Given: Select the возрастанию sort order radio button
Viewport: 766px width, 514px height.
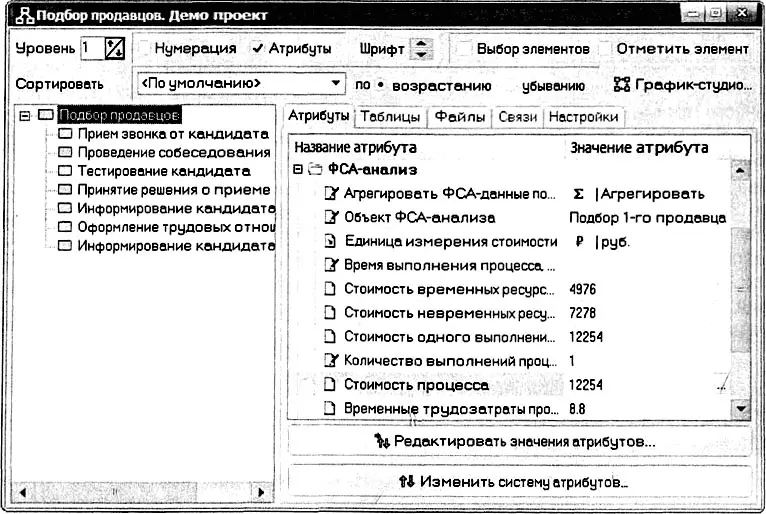Looking at the screenshot, I should click(381, 86).
